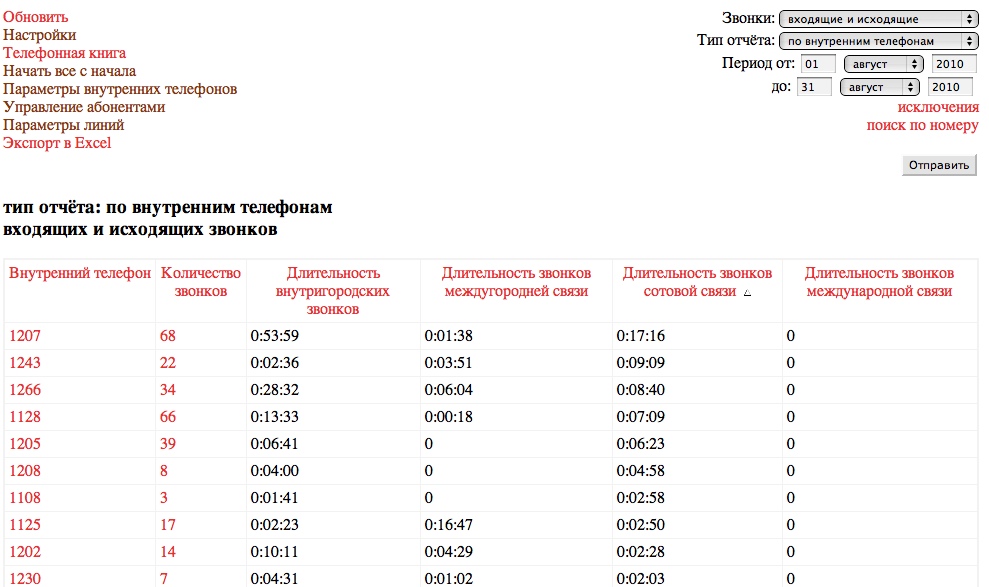Open "Телефонная книга" from the menu
The height and width of the screenshot is (587, 989).
64,52
